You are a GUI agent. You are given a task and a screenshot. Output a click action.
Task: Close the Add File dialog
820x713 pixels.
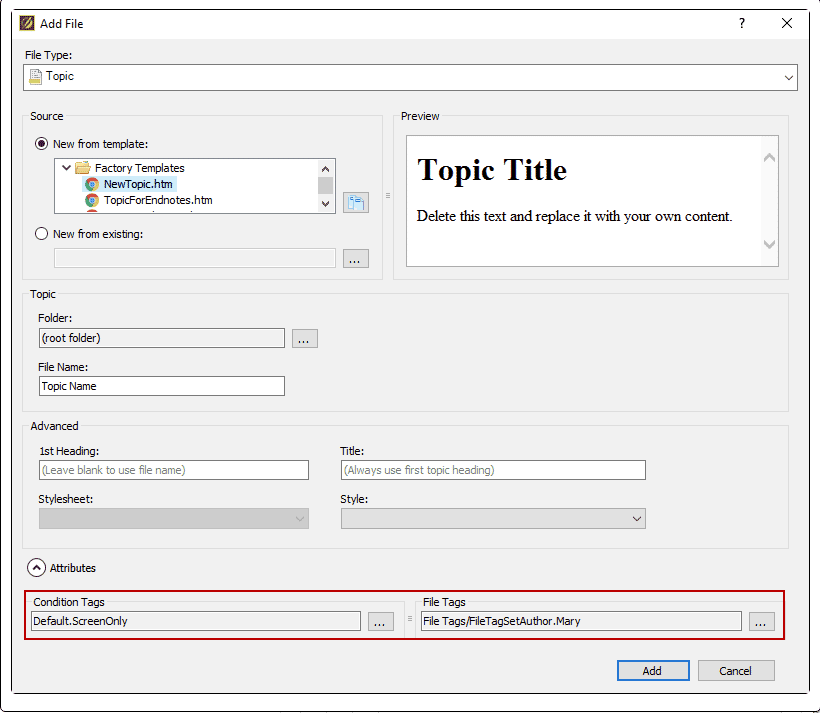787,23
